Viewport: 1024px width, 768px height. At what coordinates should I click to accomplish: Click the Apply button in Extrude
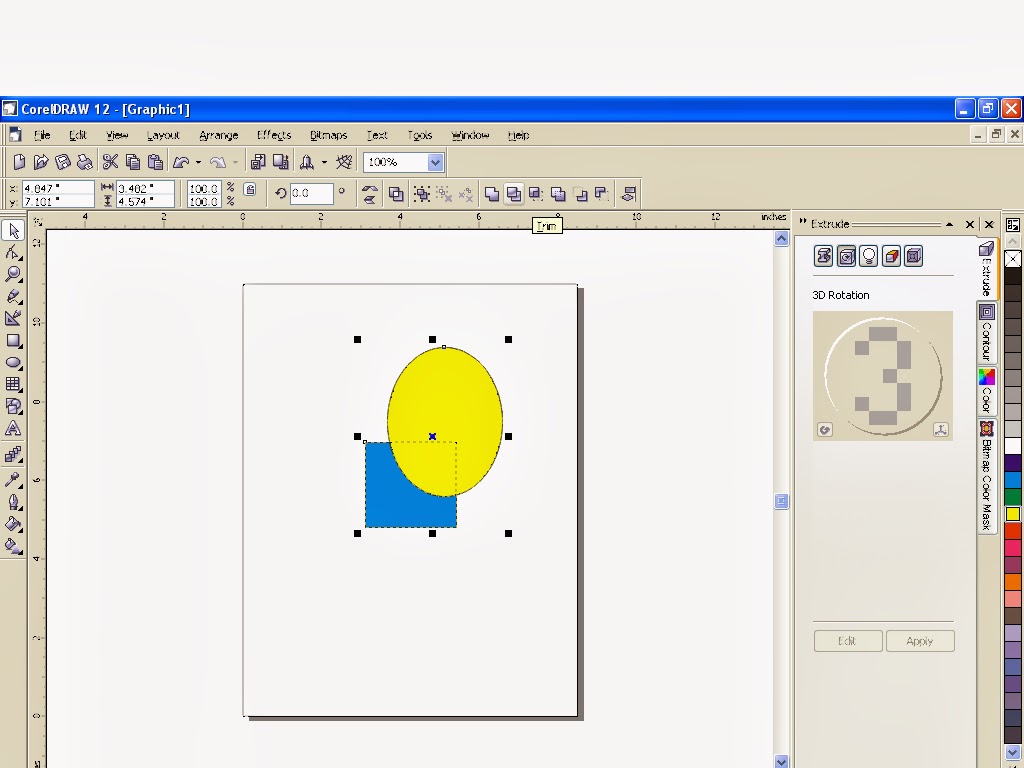[x=920, y=641]
